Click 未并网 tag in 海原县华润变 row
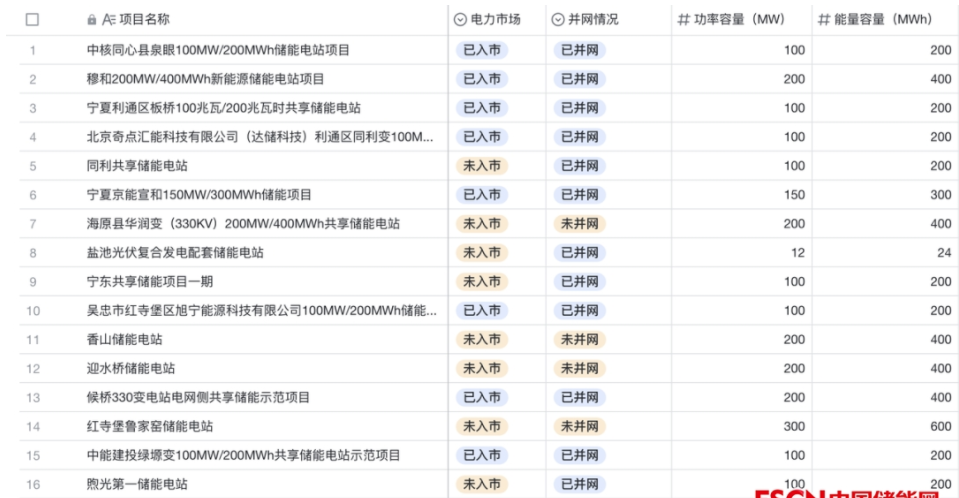The image size is (959, 498). pos(580,224)
